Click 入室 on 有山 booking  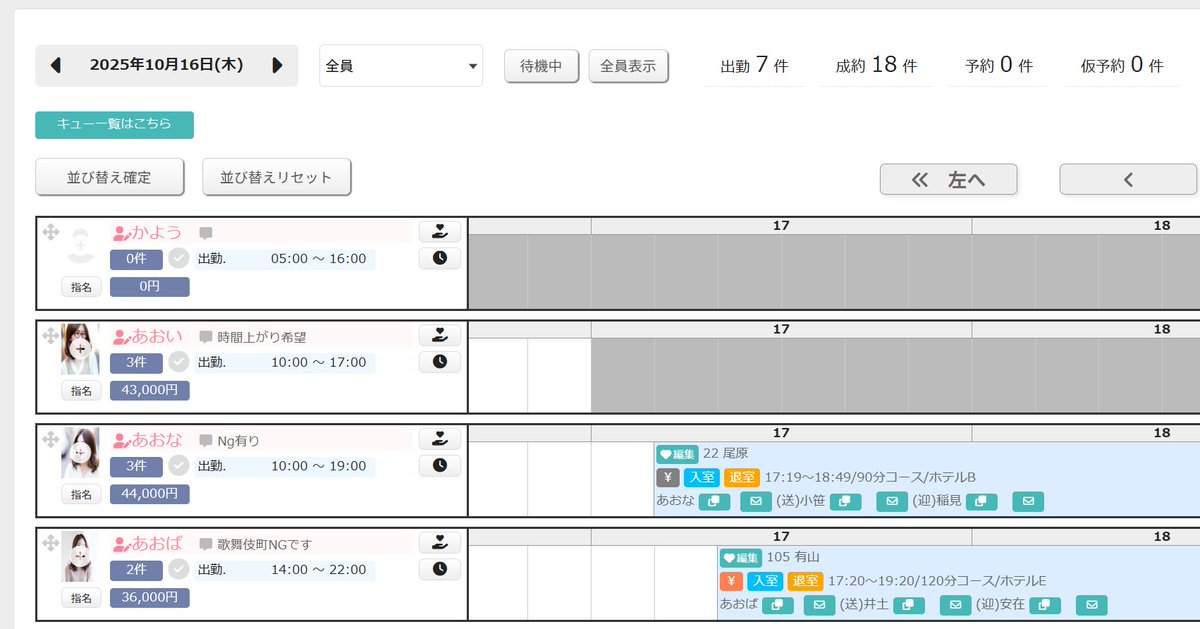pyautogui.click(x=765, y=582)
